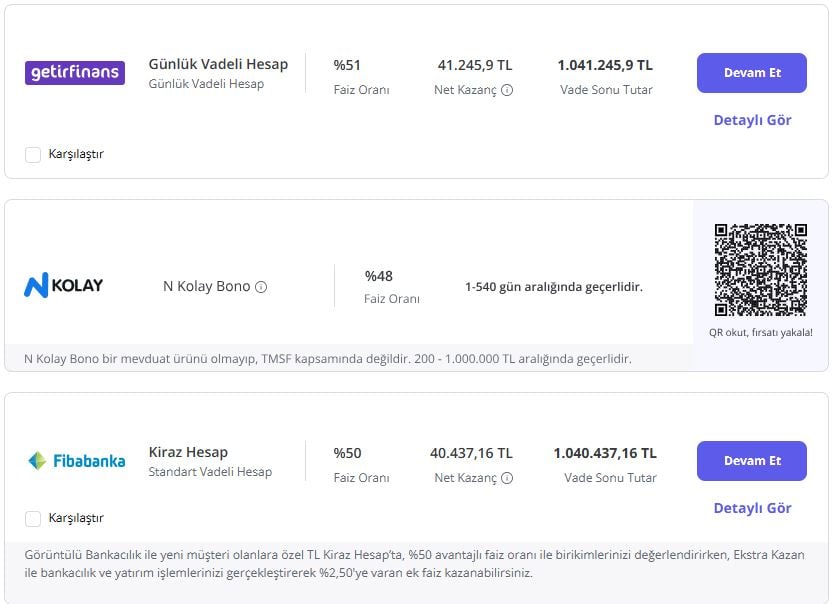Open Detaylı Gör for the getirfinans offer
This screenshot has width=834, height=604.
[752, 120]
